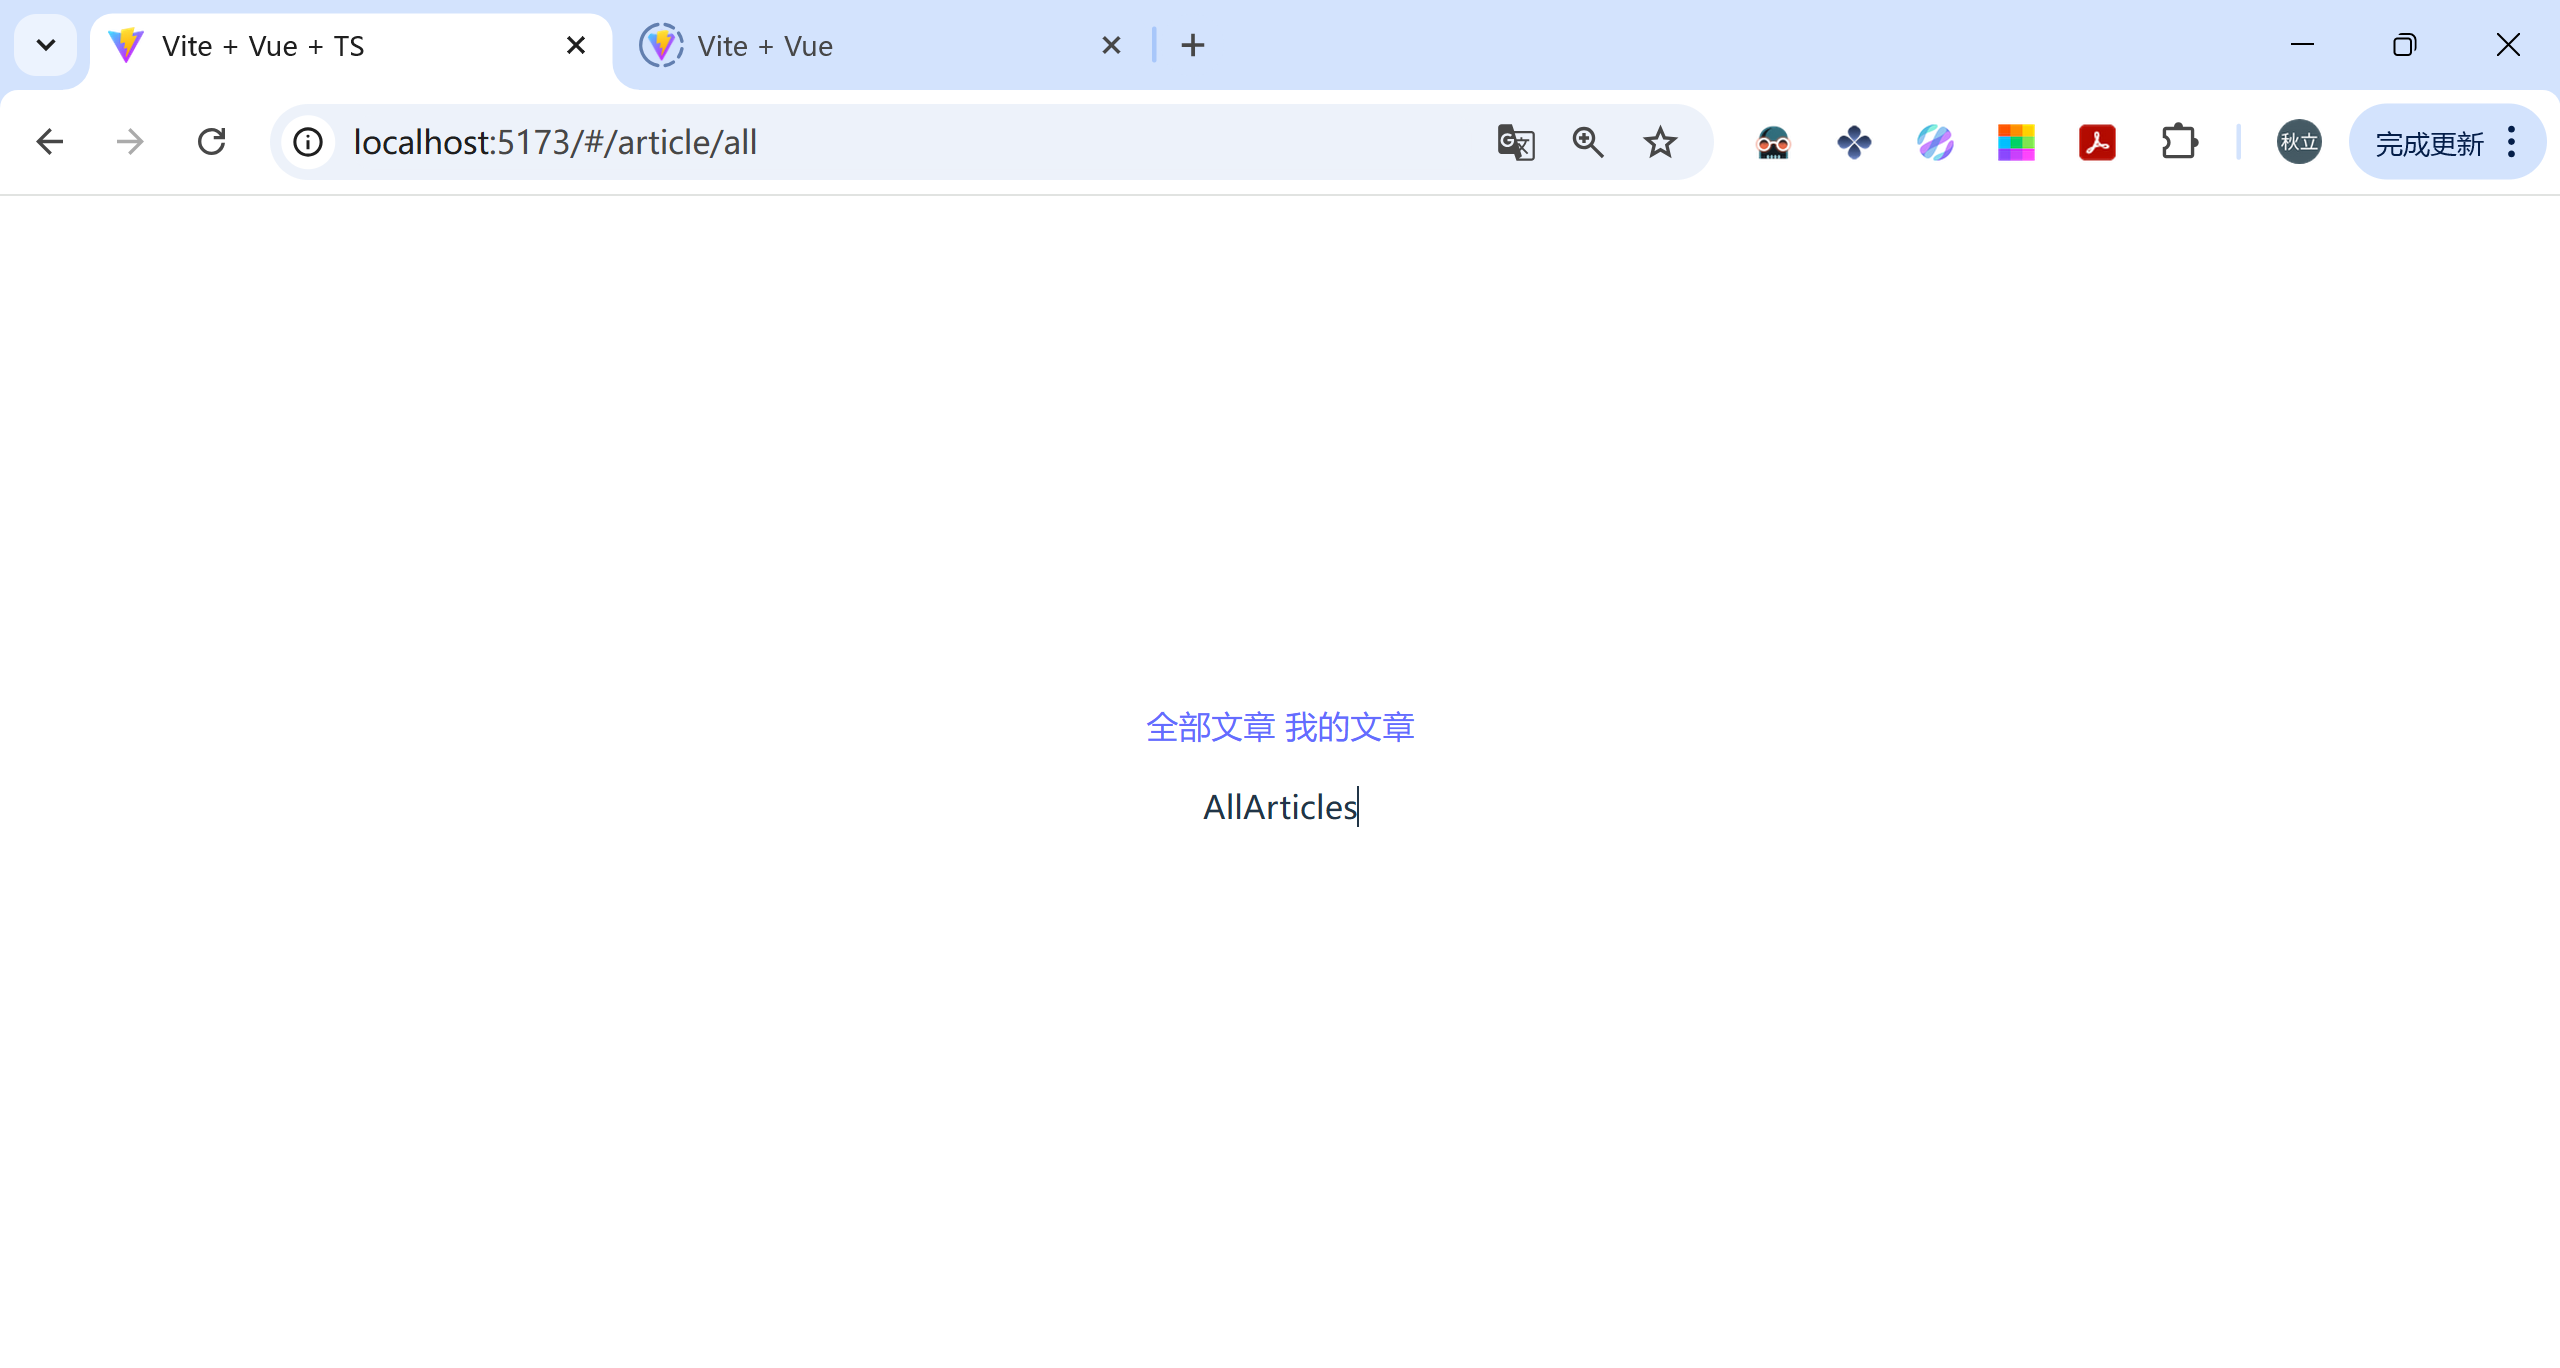2560x1368 pixels.
Task: Click the masked face extension icon
Action: coord(1773,143)
